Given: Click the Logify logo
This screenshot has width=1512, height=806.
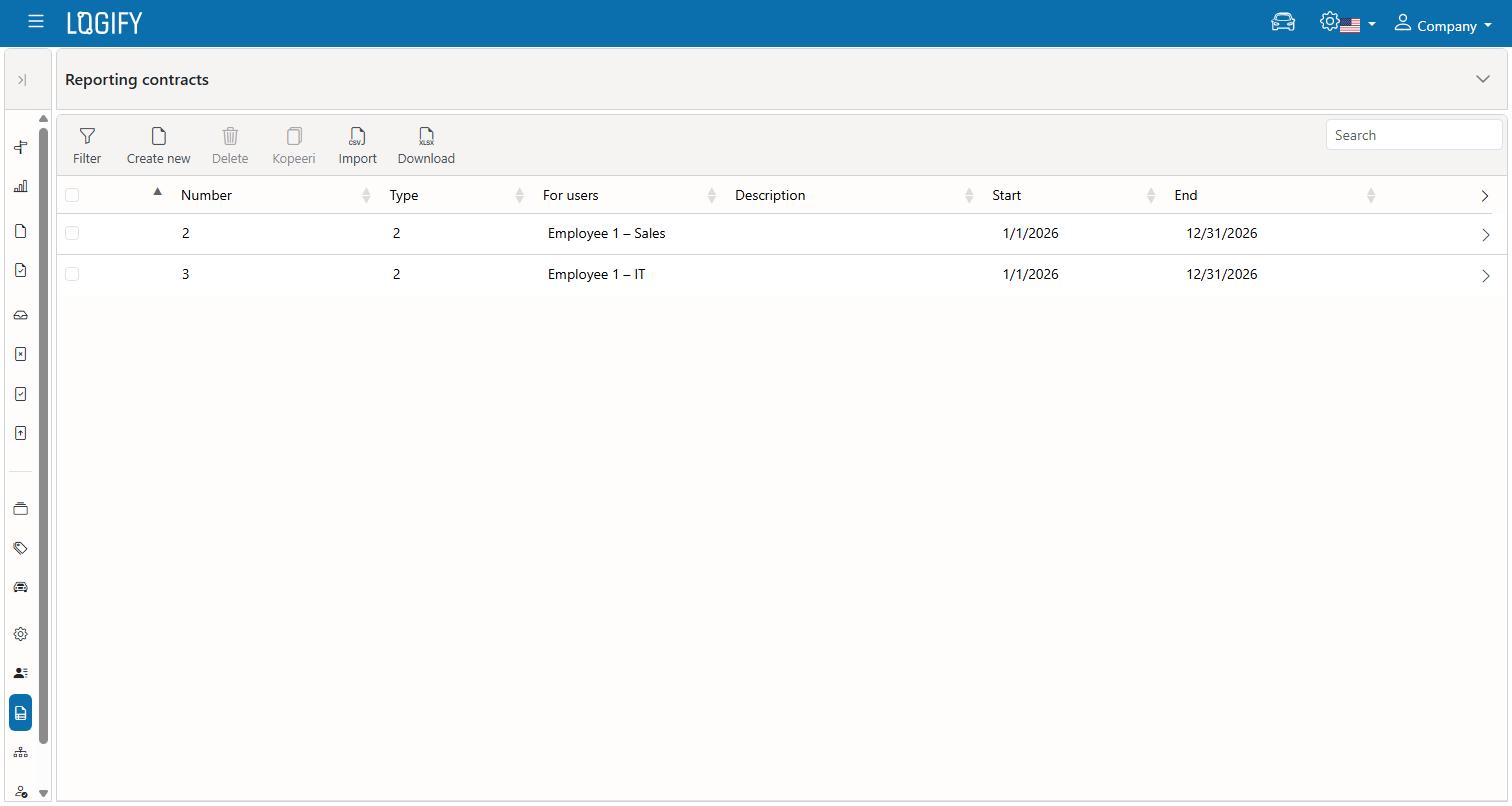Looking at the screenshot, I should [105, 23].
